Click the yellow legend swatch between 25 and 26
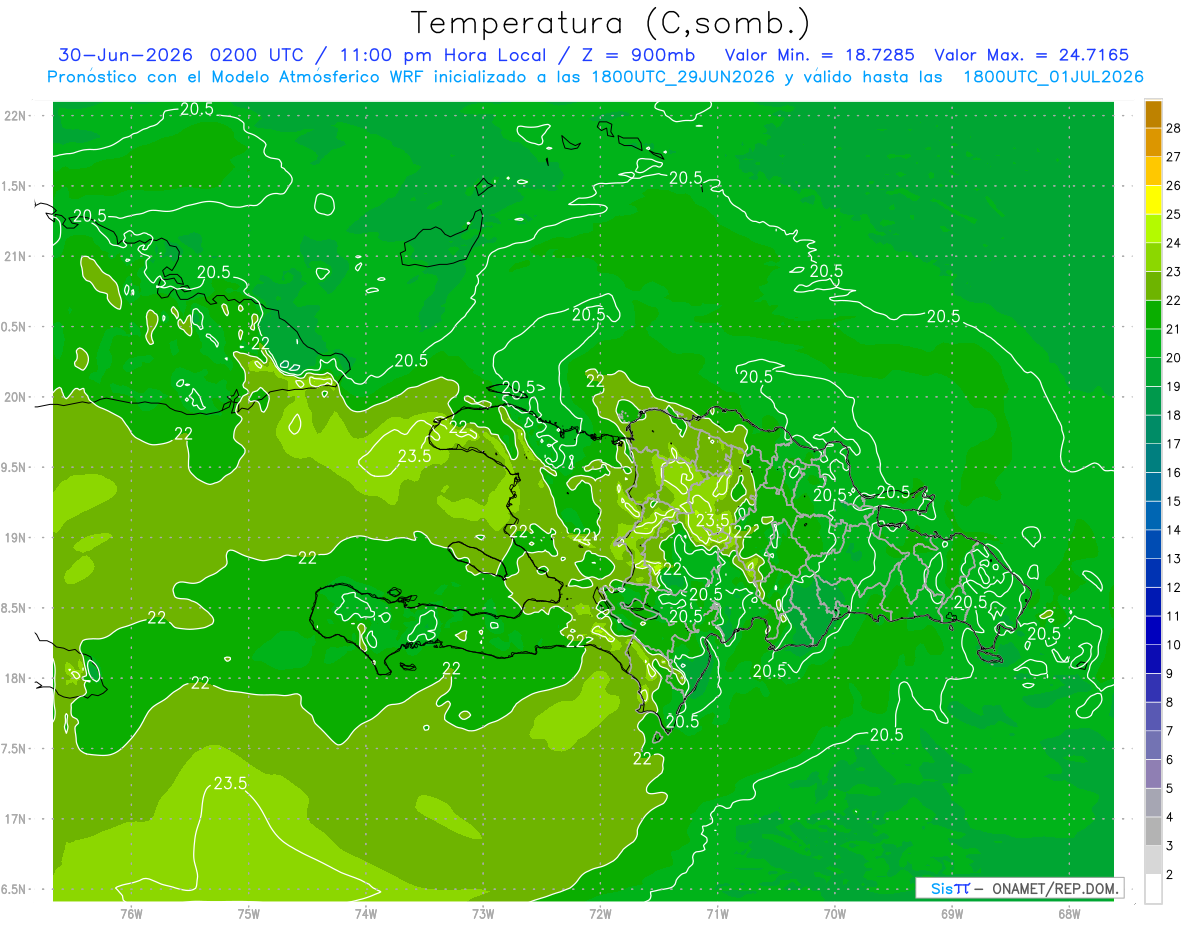This screenshot has height=927, width=1200. [x=1153, y=200]
